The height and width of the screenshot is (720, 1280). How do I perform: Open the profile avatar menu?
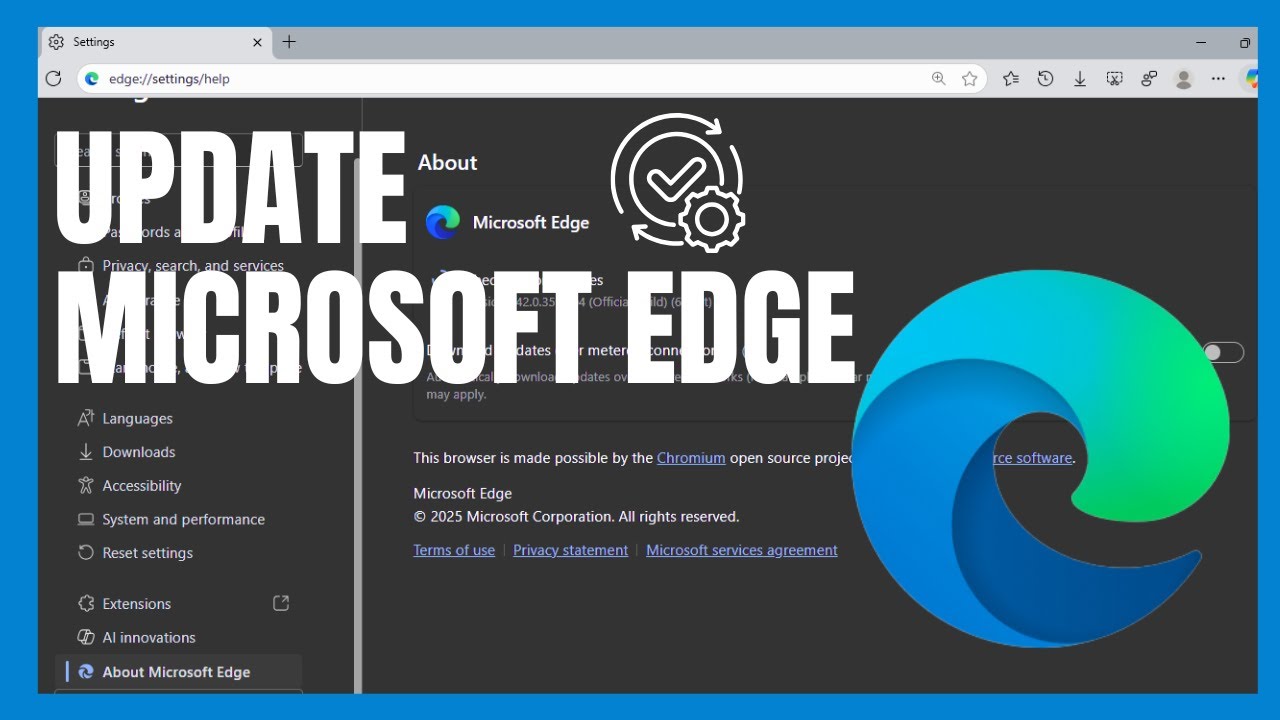coord(1183,78)
